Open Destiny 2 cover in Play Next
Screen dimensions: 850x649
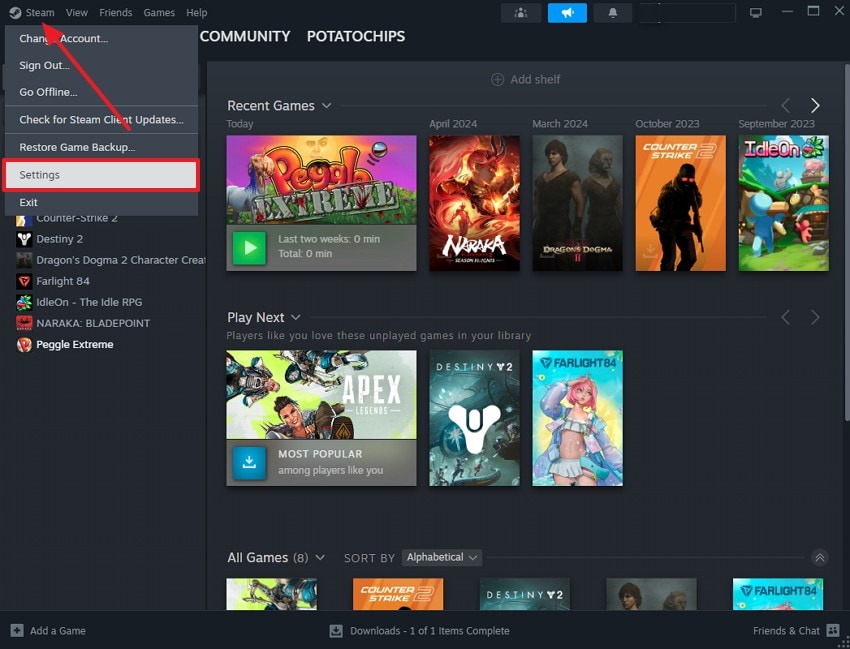click(x=474, y=418)
